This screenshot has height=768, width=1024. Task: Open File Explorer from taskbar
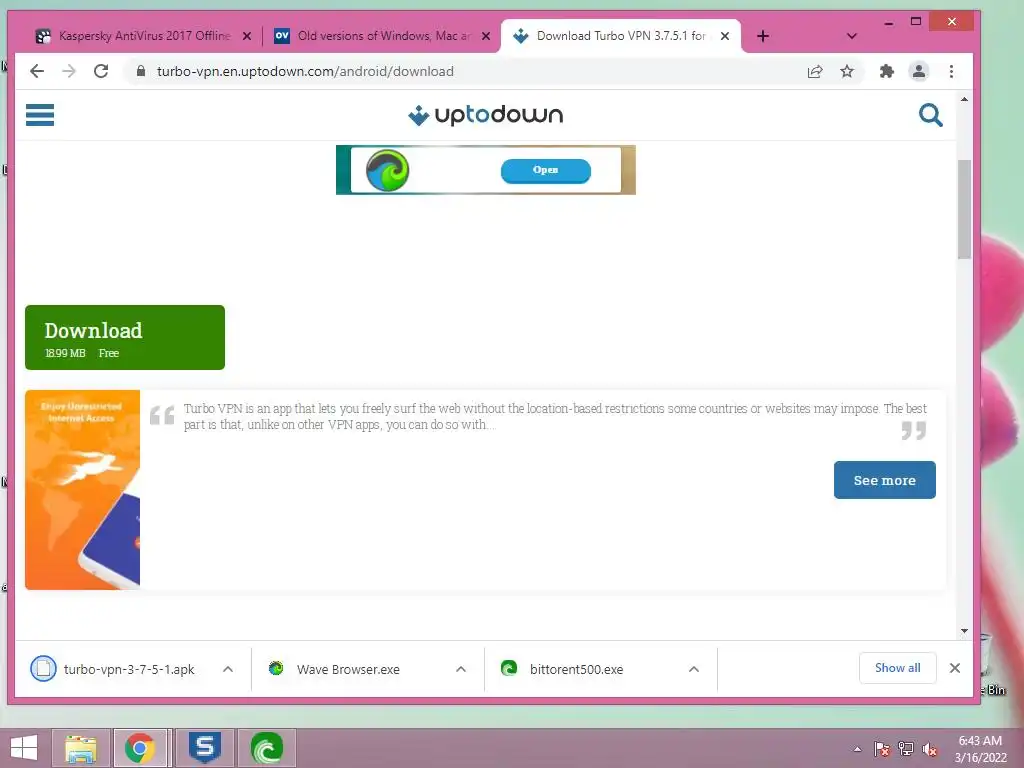coord(81,748)
